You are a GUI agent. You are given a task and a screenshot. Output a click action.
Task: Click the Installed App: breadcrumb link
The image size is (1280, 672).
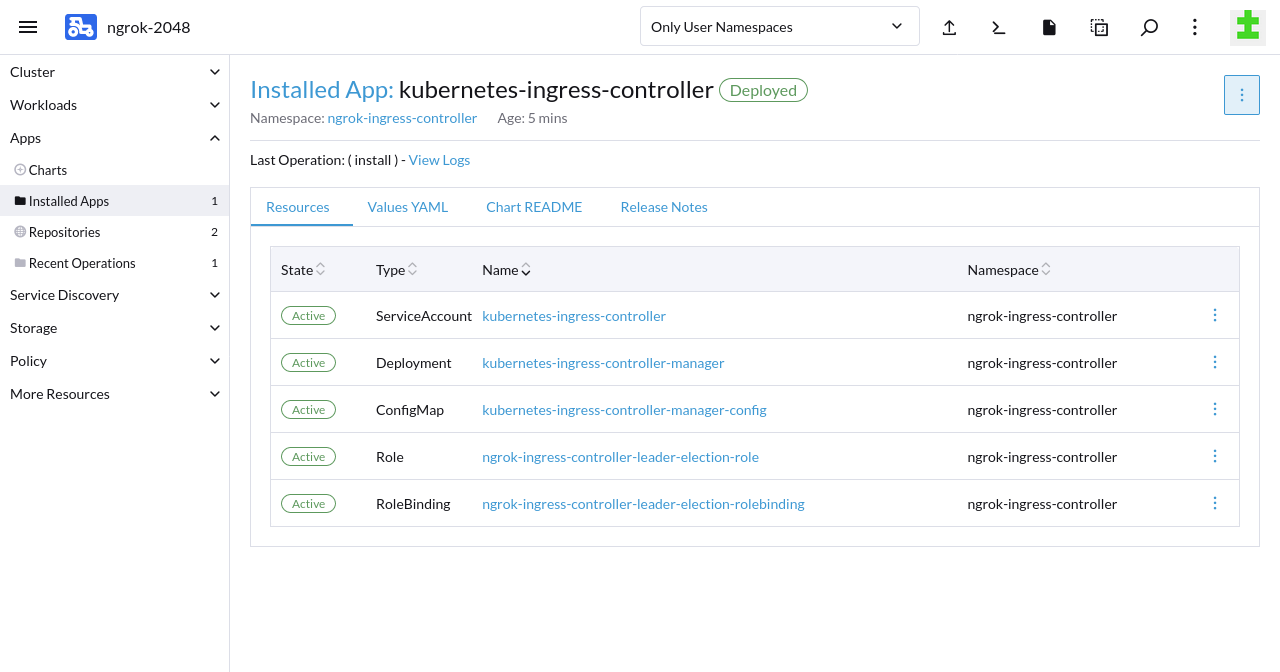click(x=322, y=90)
